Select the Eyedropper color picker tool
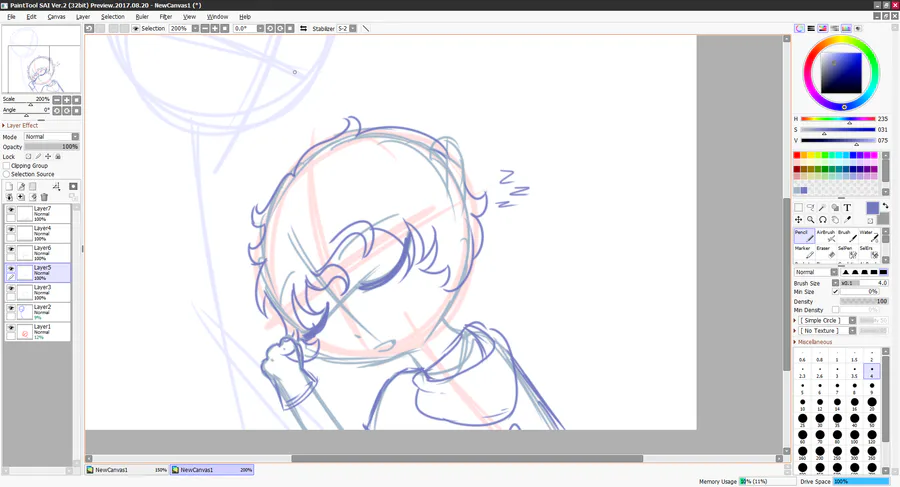Image resolution: width=900 pixels, height=487 pixels. (847, 219)
